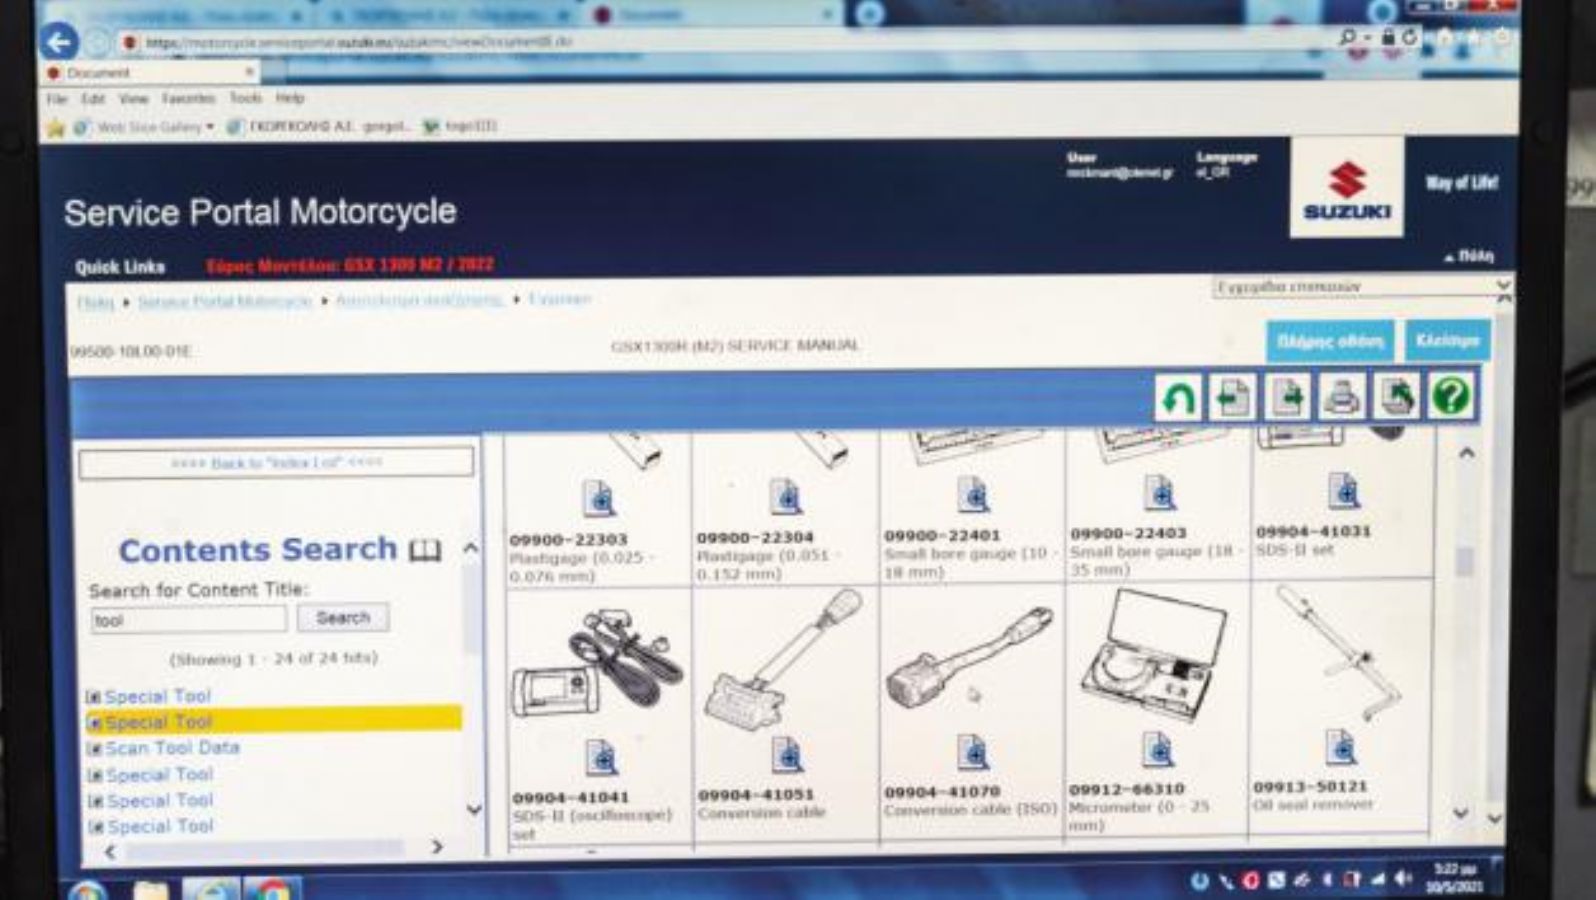Follow the Back to Index List link
The width and height of the screenshot is (1596, 900).
tap(276, 463)
